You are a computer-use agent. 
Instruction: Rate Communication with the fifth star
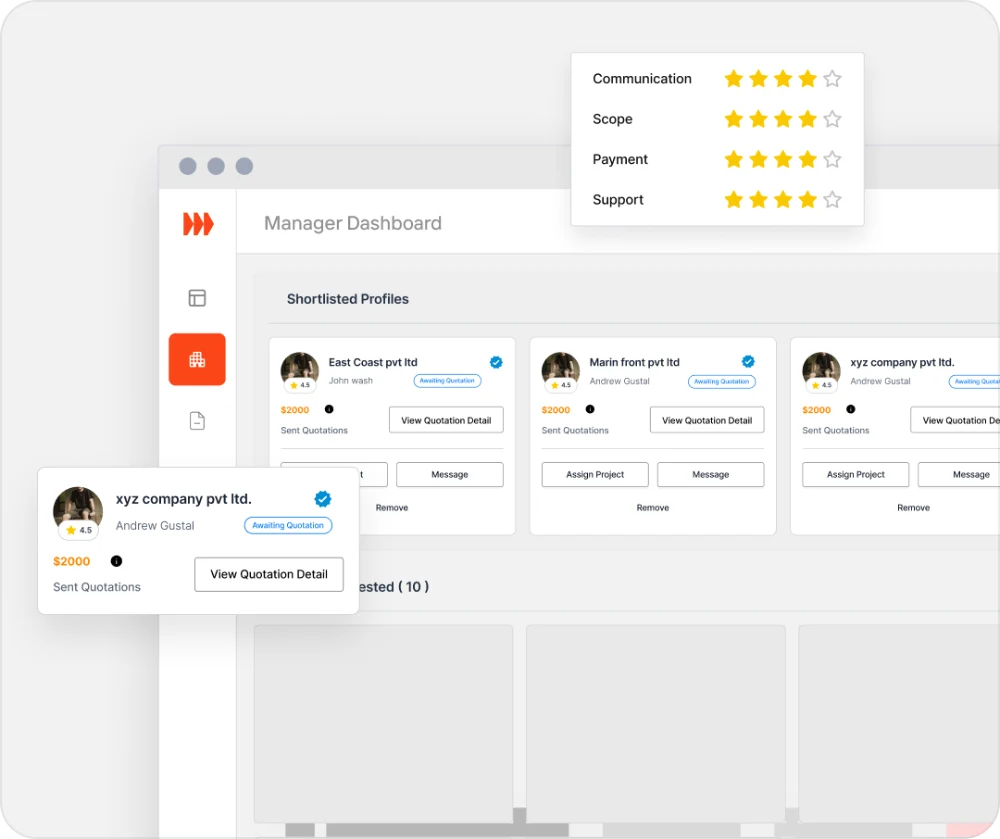click(x=833, y=78)
